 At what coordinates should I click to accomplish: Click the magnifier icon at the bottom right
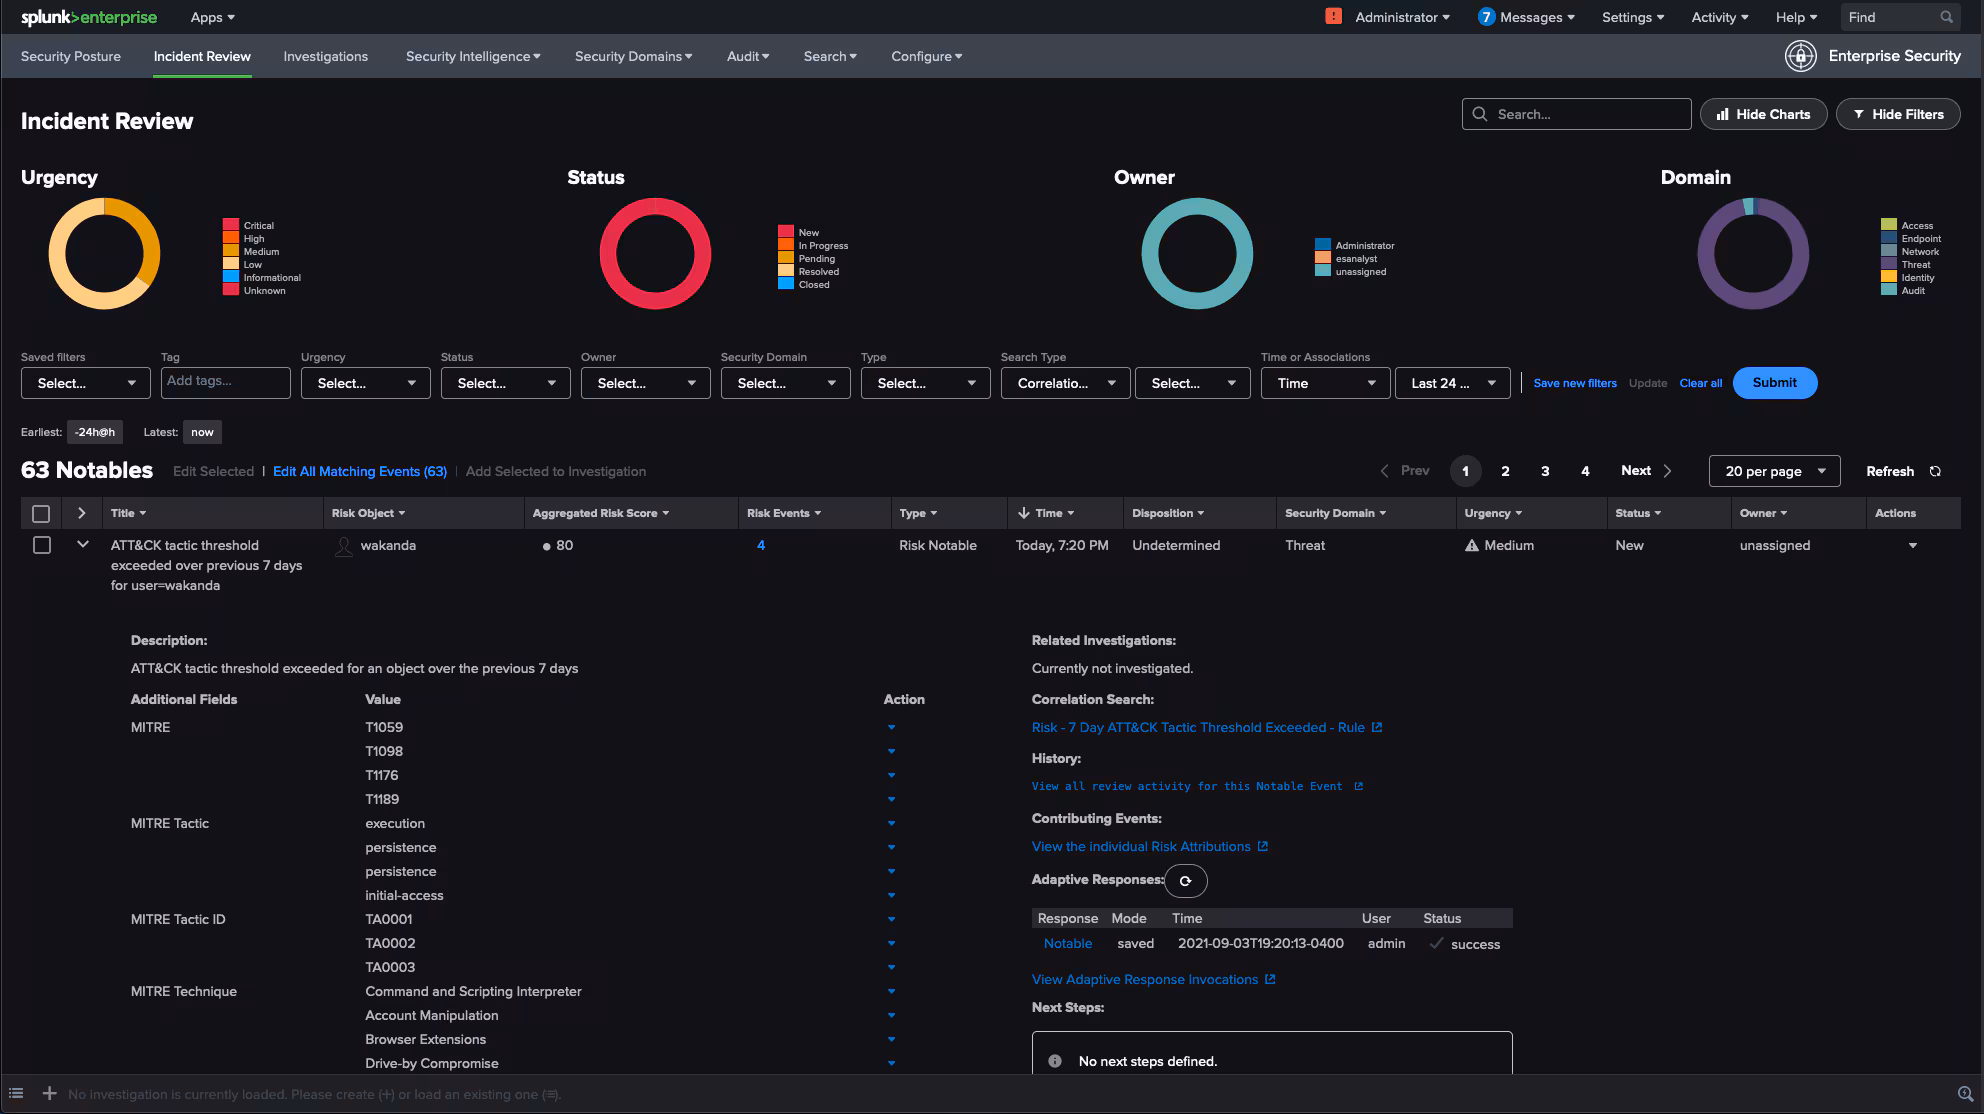pyautogui.click(x=1965, y=1094)
